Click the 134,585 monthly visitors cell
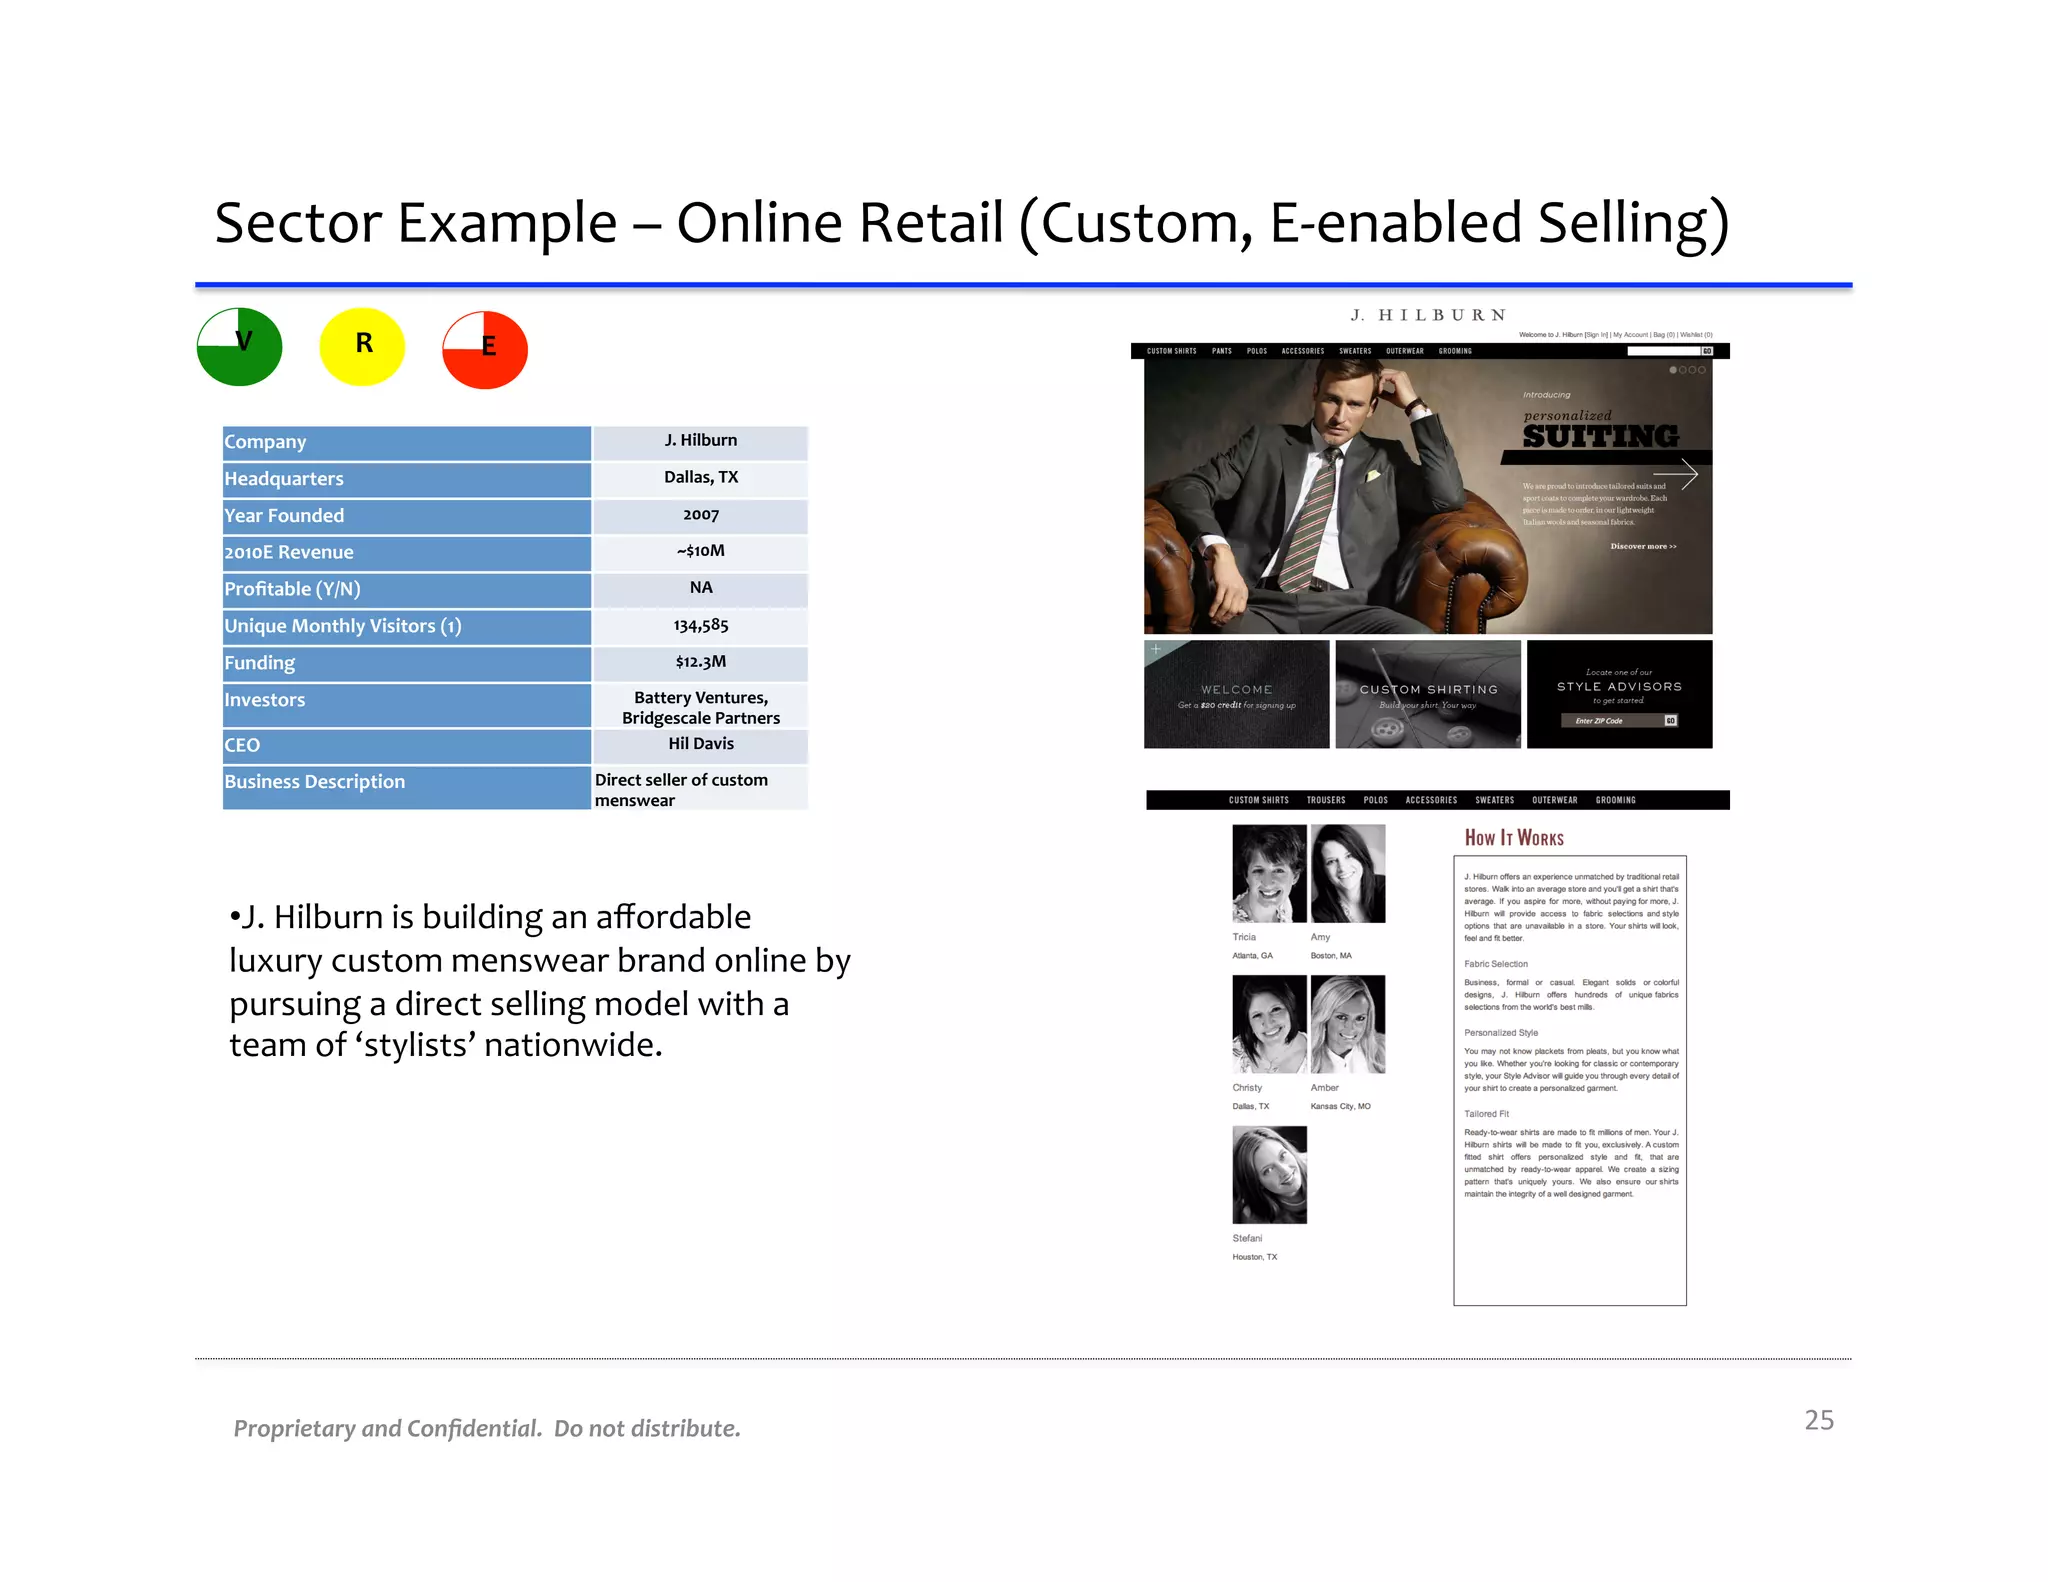Image resolution: width=2048 pixels, height=1582 pixels. point(700,627)
